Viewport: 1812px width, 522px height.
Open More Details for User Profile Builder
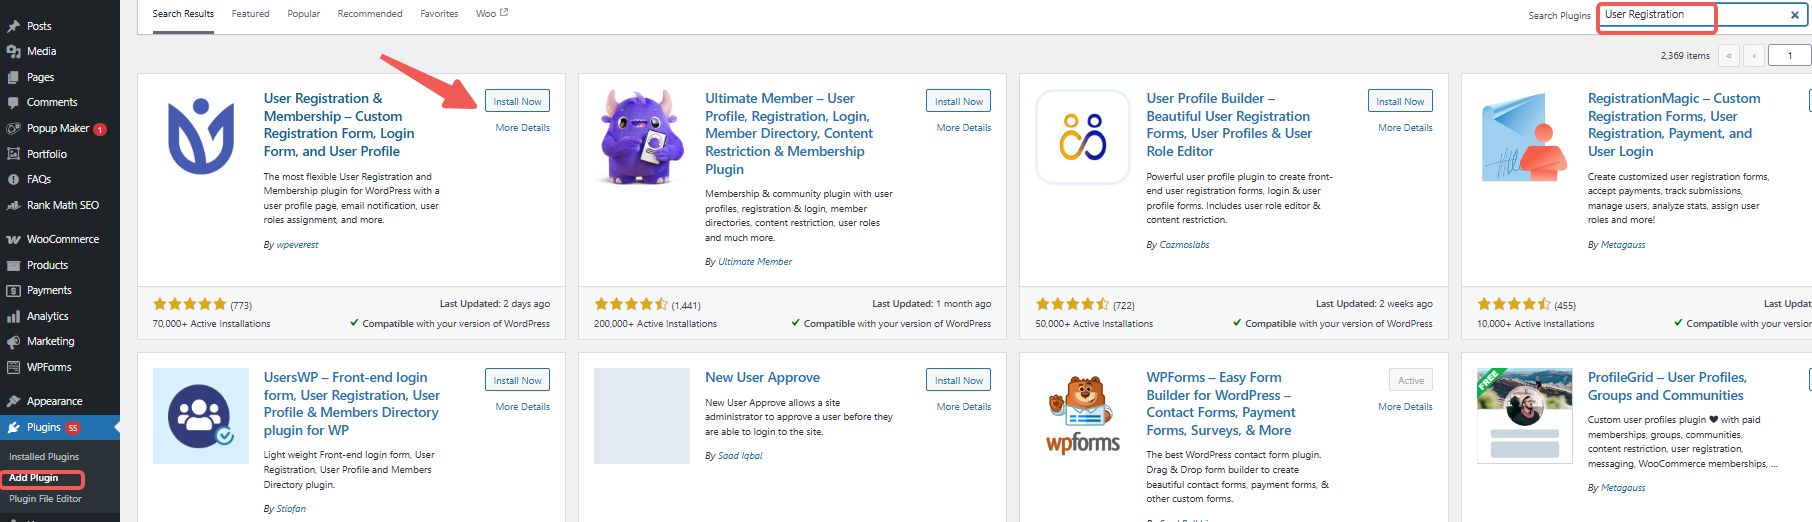click(x=1404, y=128)
